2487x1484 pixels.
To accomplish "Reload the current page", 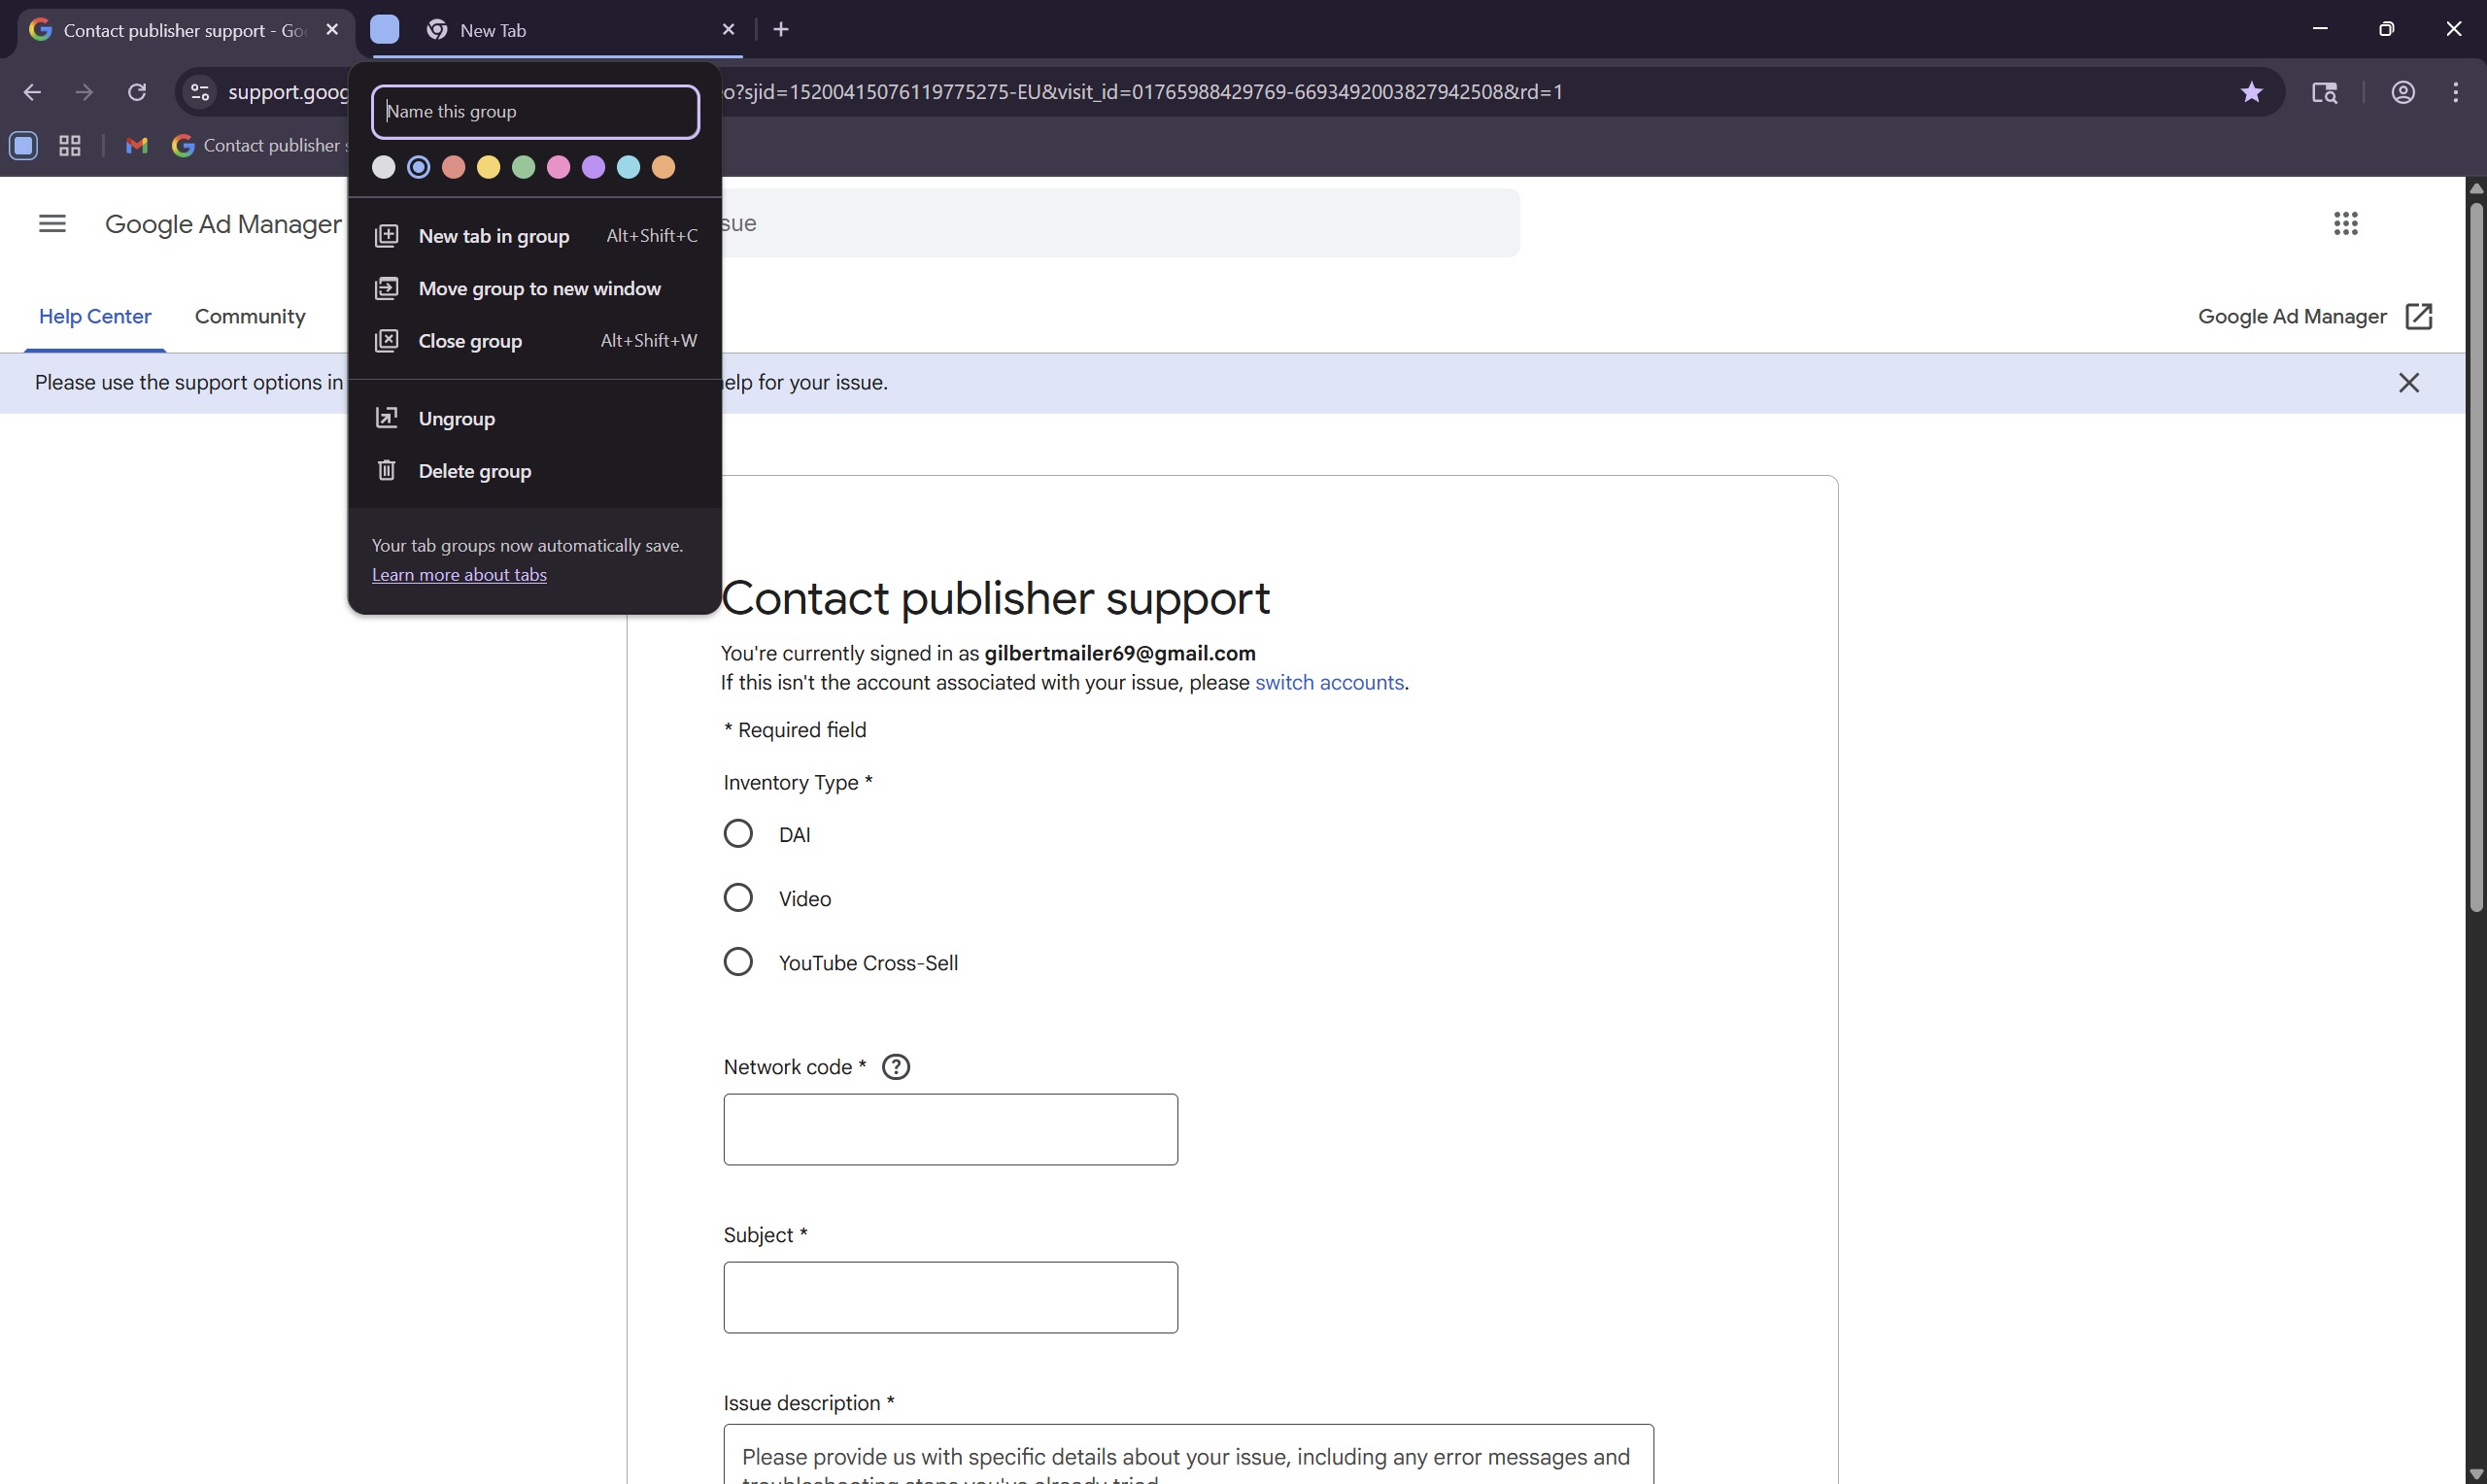I will coord(137,92).
